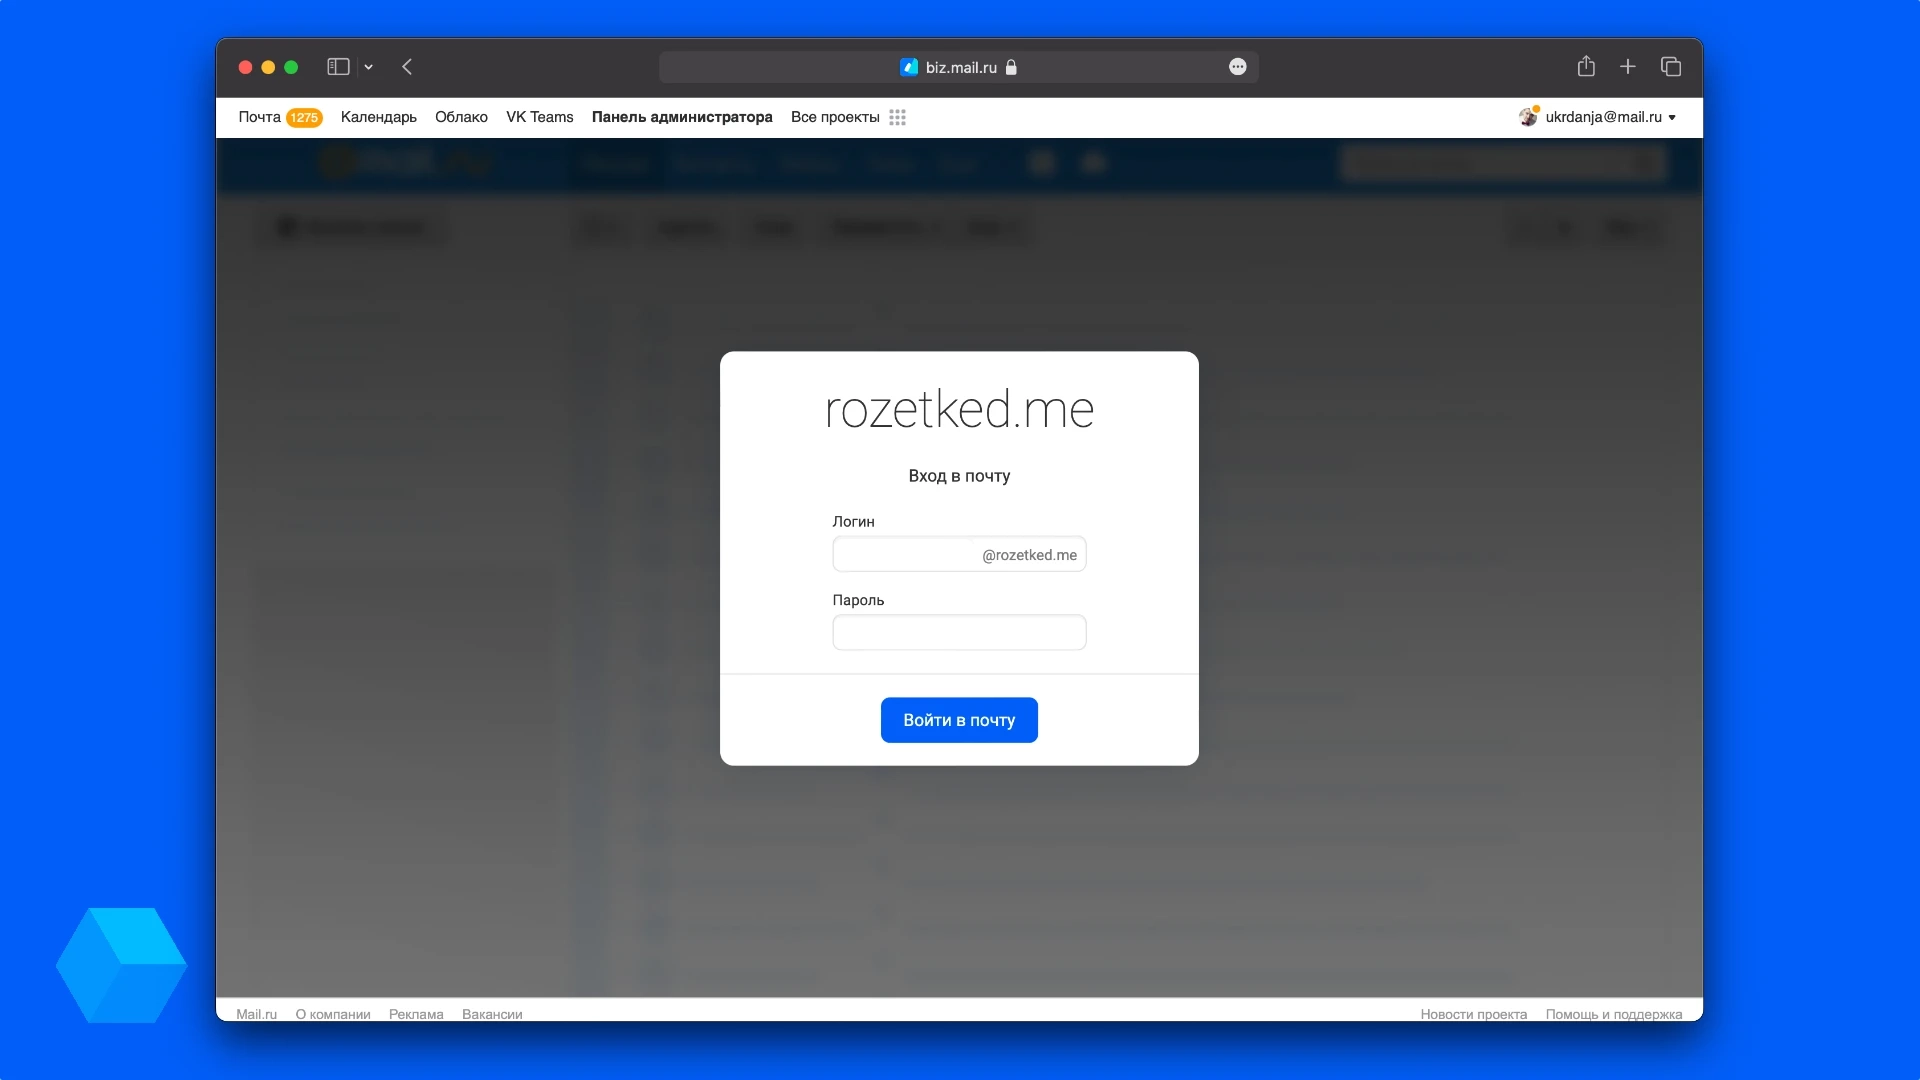This screenshot has height=1080, width=1920.
Task: Open Mail.ru footer link
Action: coord(256,1013)
